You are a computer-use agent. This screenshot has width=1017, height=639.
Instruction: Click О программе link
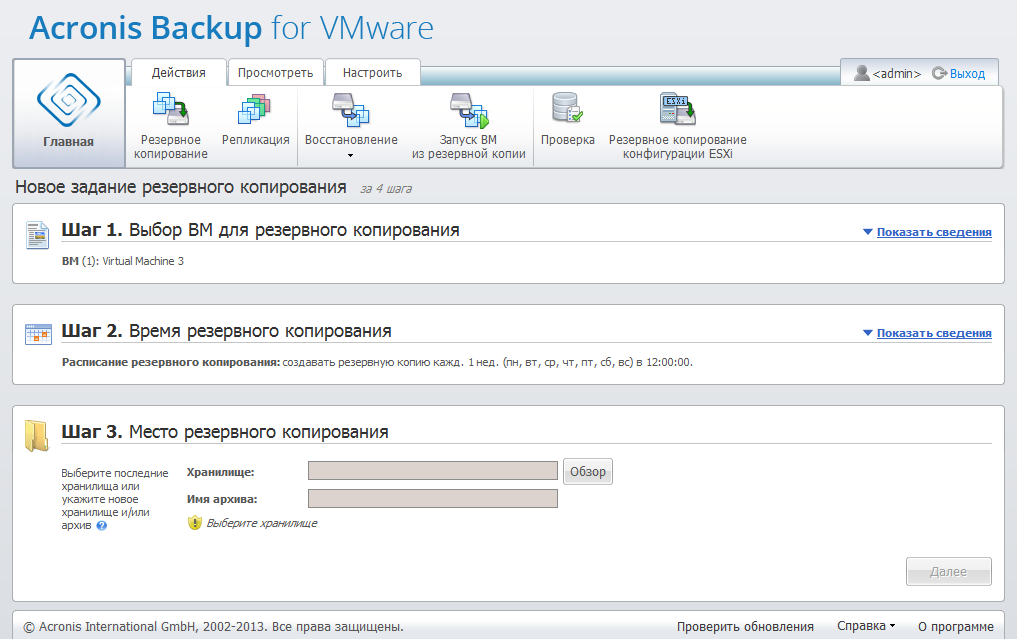pyautogui.click(x=955, y=627)
